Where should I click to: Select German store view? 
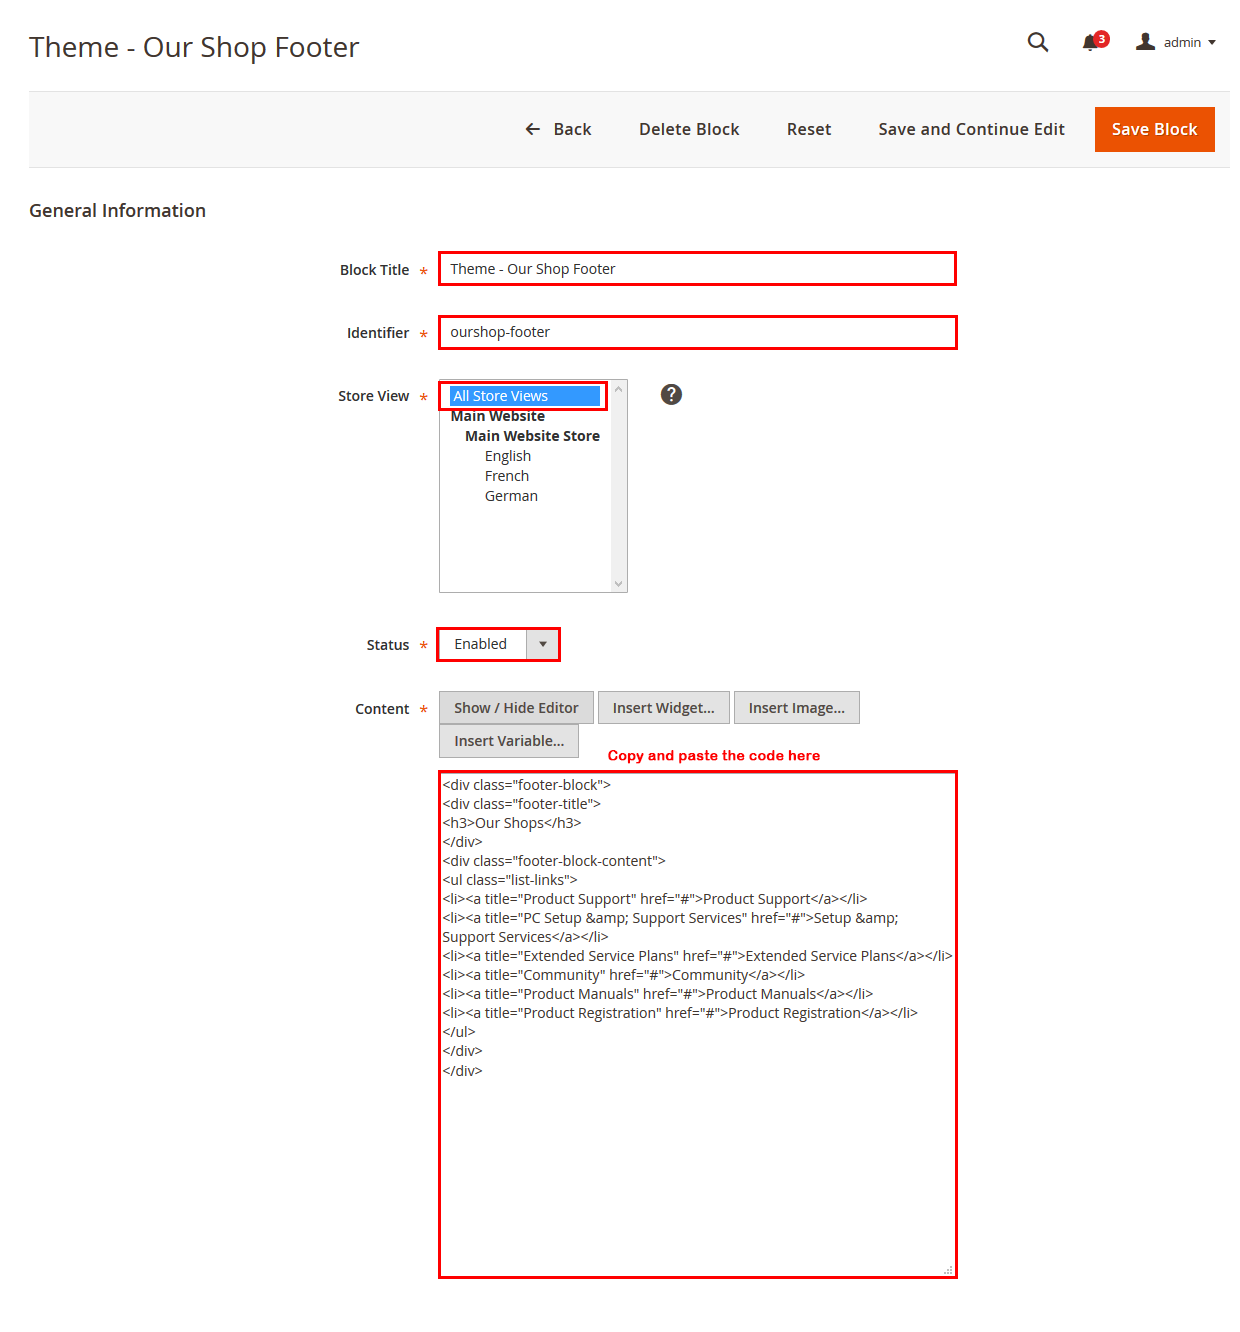pos(511,496)
